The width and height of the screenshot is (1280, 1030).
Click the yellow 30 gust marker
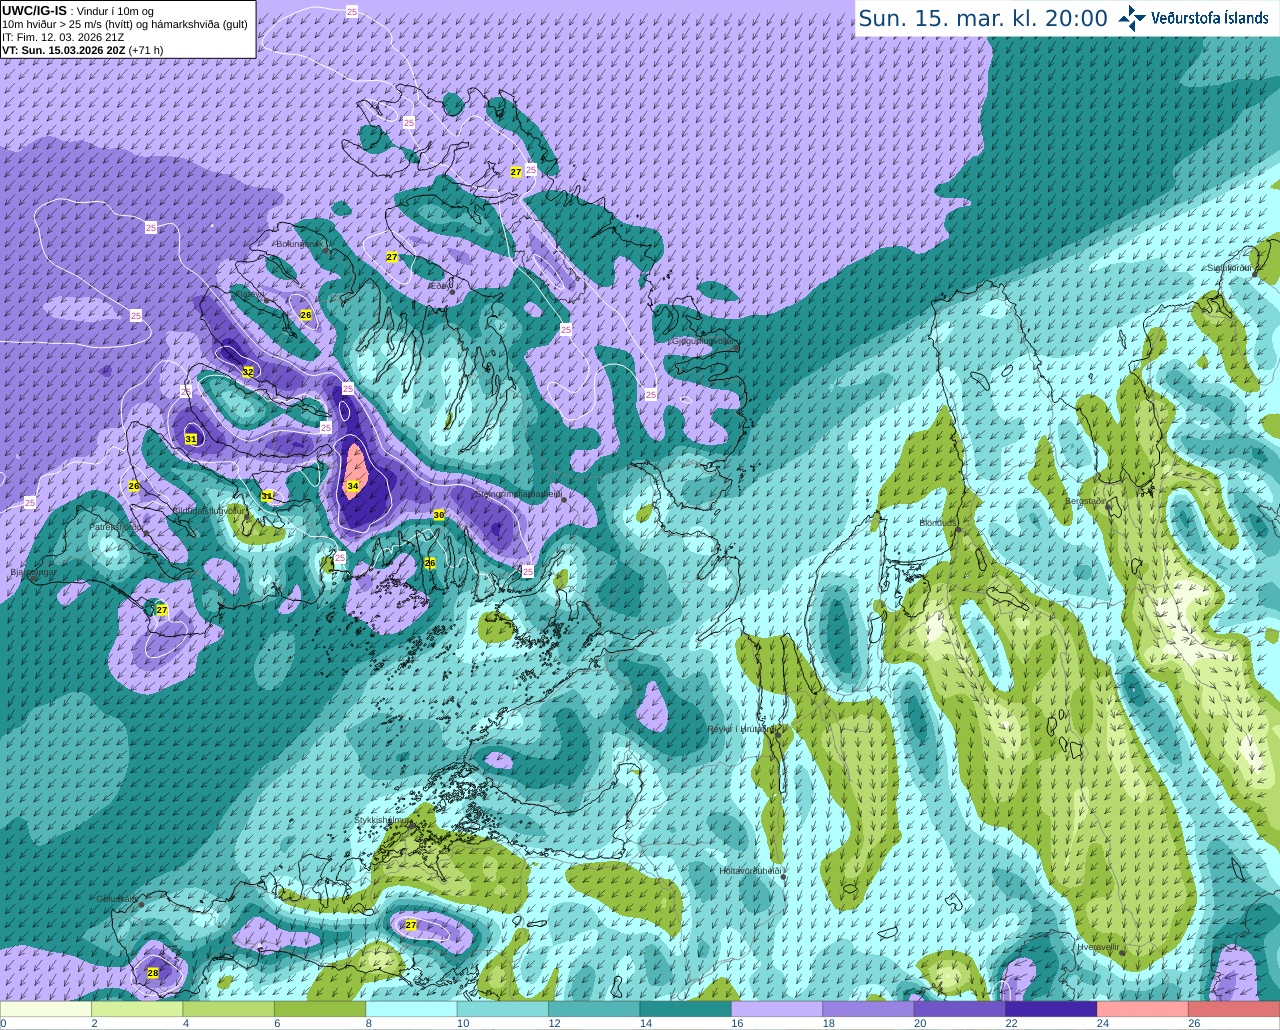tap(438, 515)
